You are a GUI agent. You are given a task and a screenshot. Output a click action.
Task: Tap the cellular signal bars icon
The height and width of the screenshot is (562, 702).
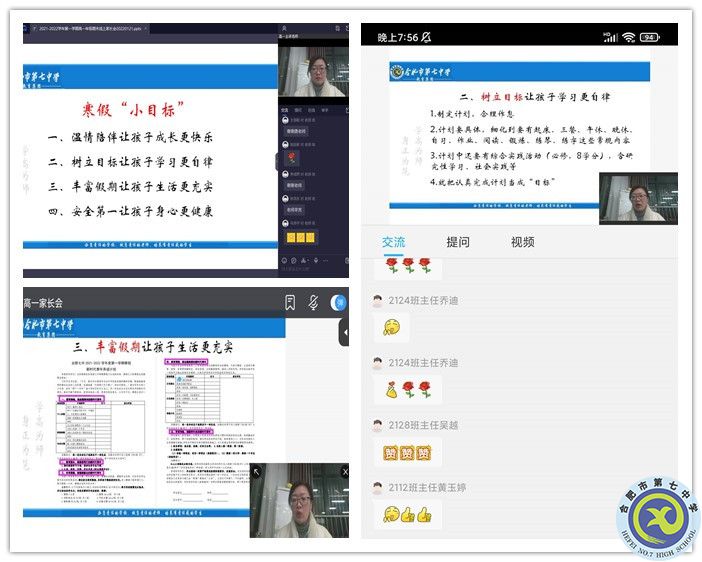tap(610, 37)
